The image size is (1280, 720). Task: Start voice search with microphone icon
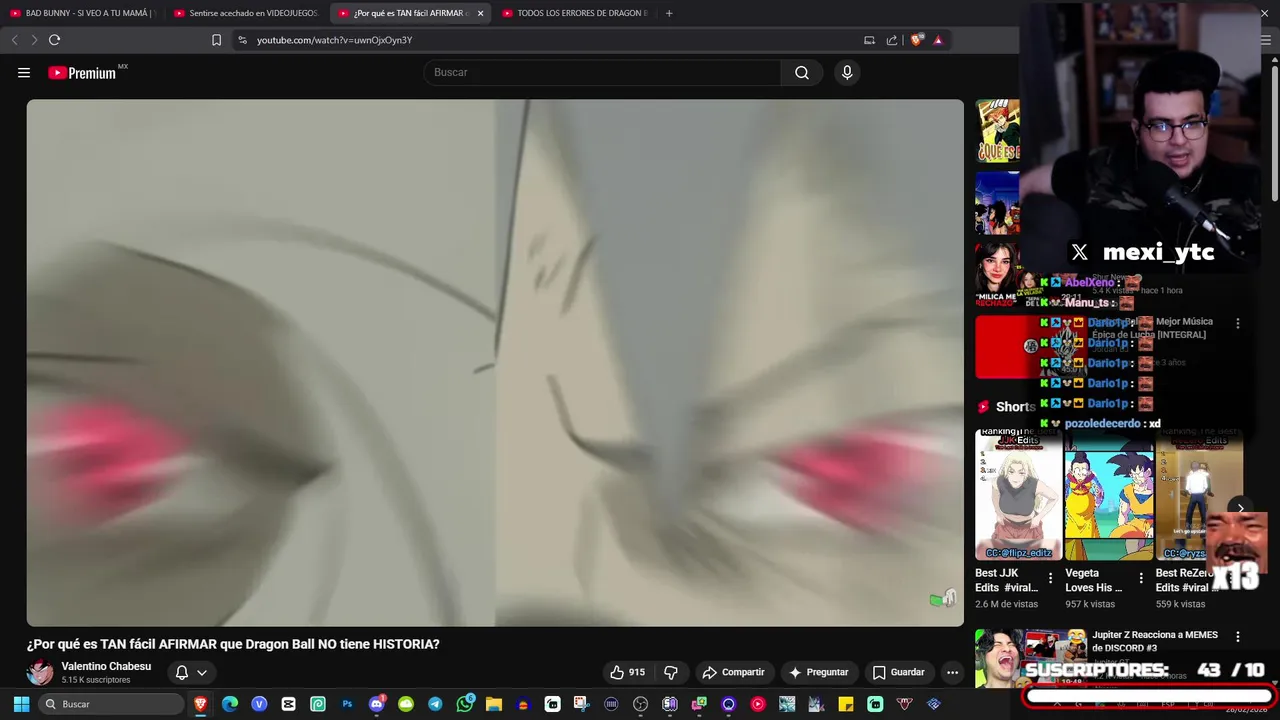click(847, 72)
